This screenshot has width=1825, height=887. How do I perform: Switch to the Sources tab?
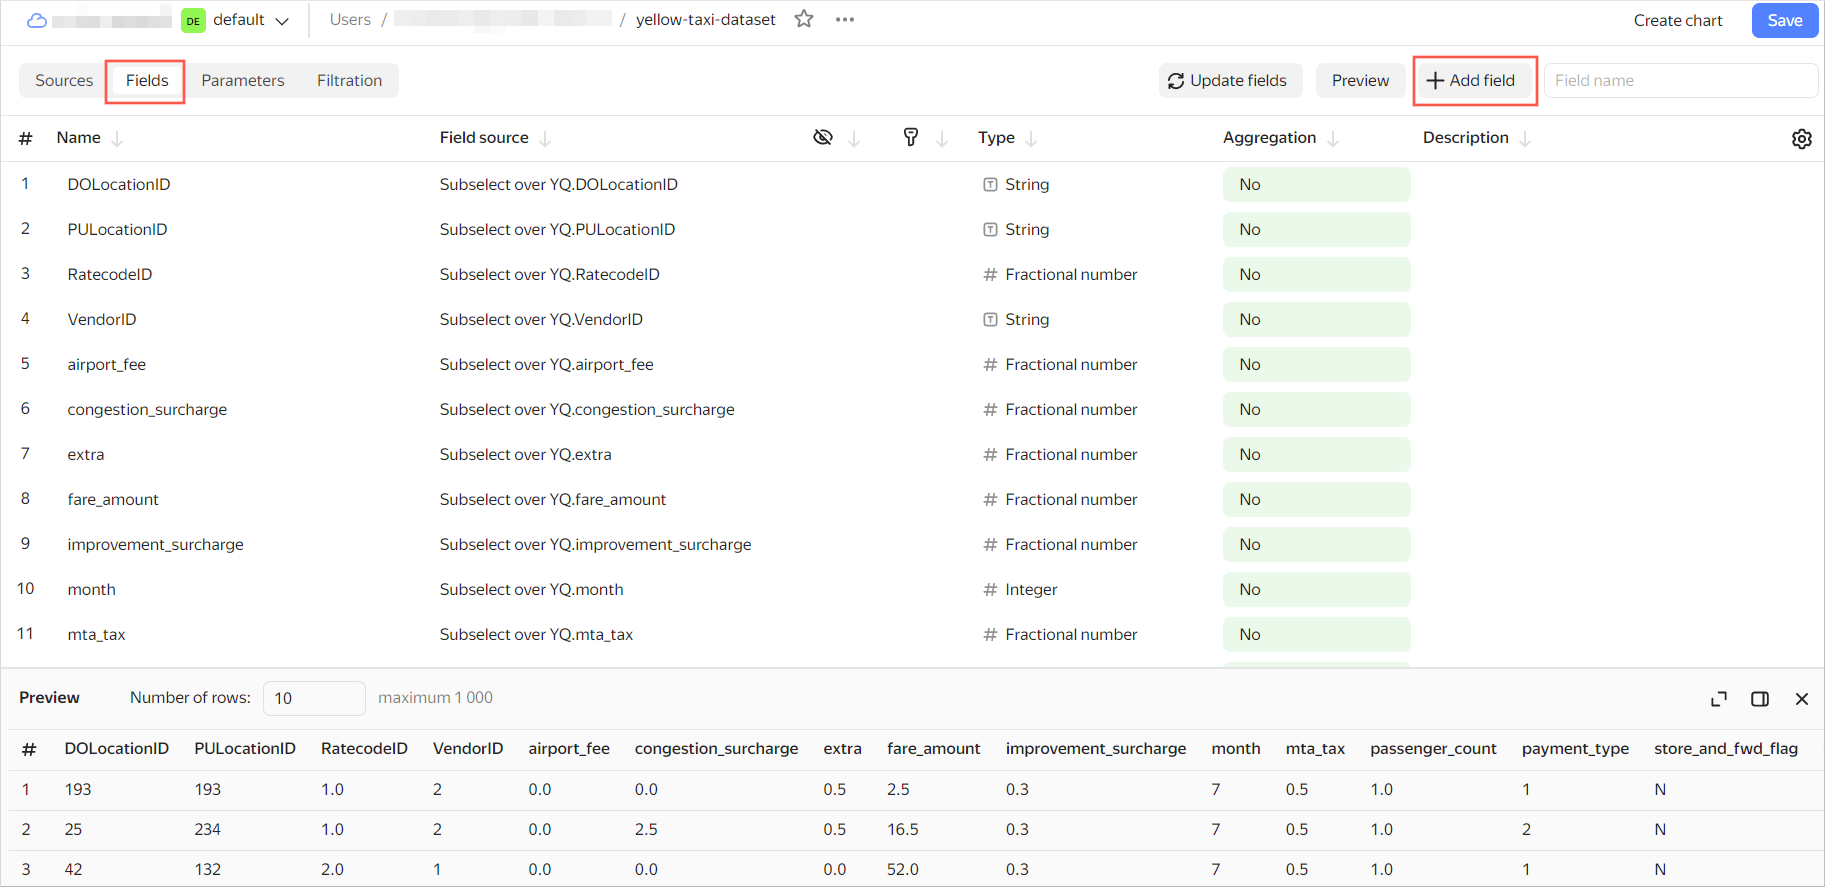click(64, 81)
